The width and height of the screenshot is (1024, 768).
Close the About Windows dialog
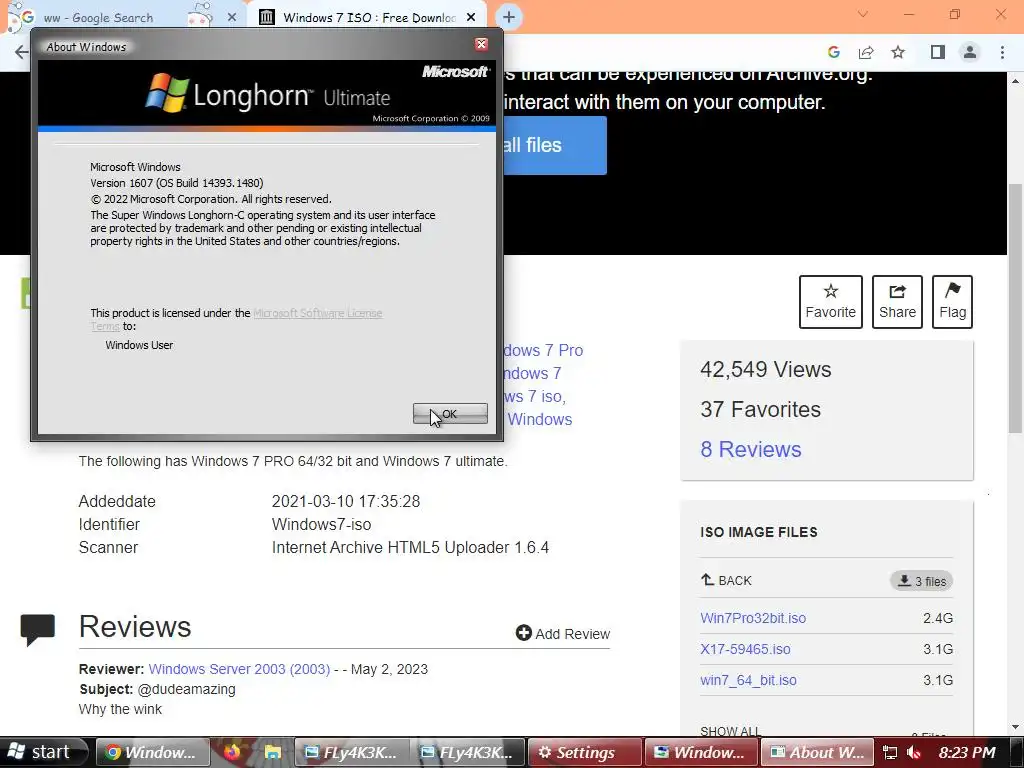(481, 44)
